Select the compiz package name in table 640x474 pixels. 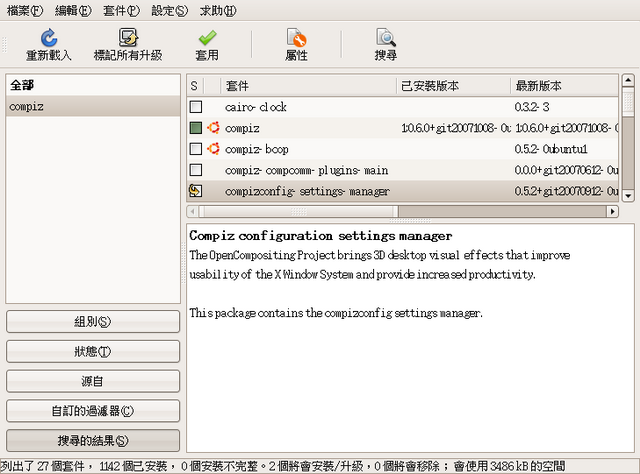pyautogui.click(x=242, y=128)
